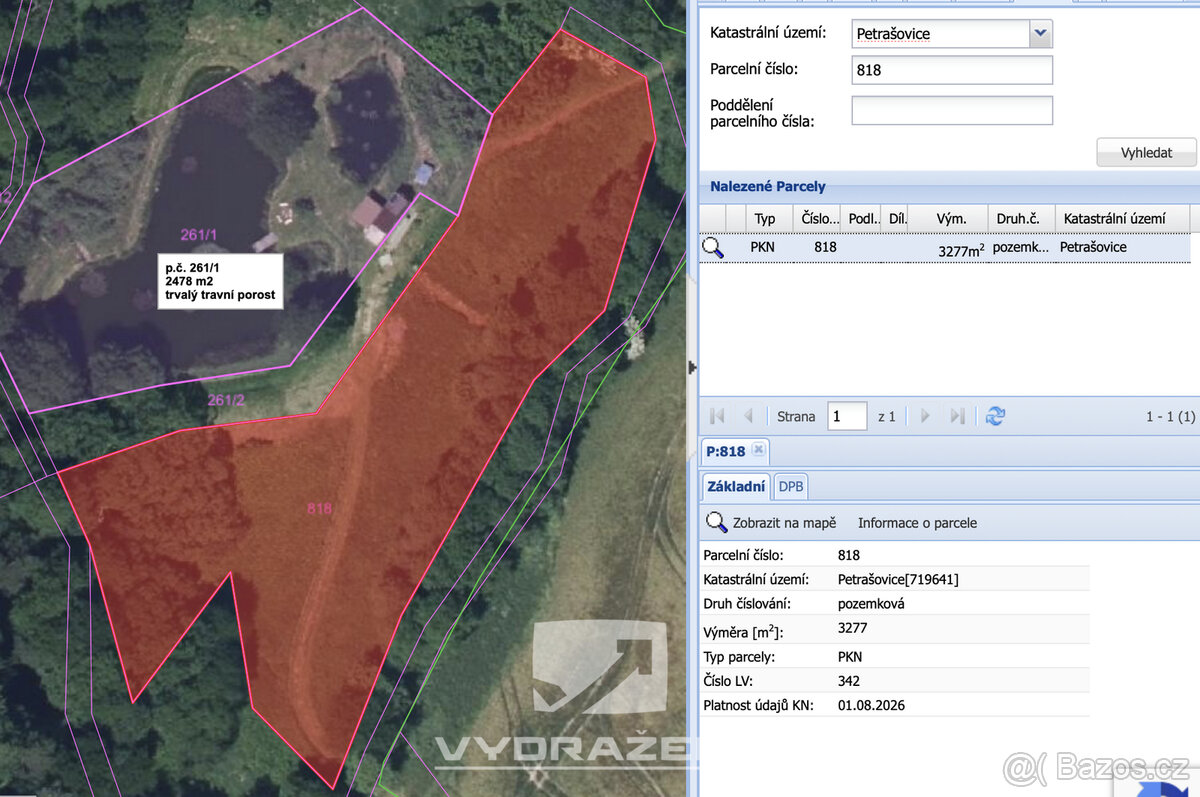Focus the Poddělení parcelního čísla field
This screenshot has height=797, width=1200.
tap(952, 110)
